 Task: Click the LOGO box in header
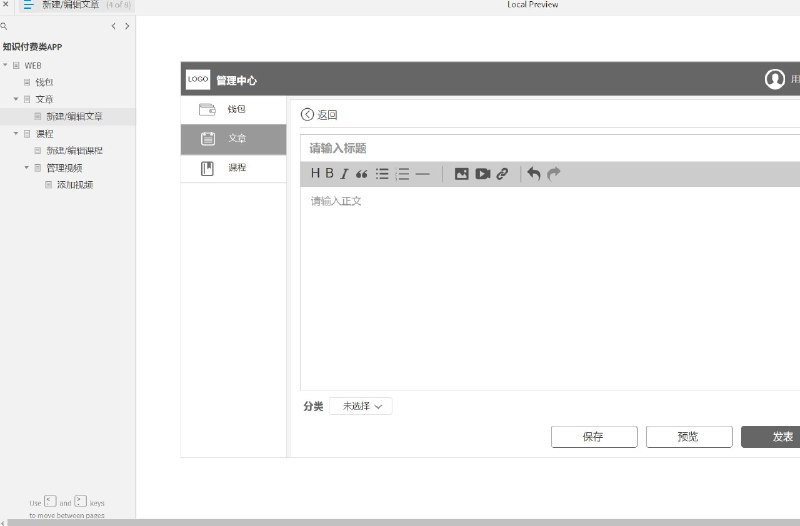coord(198,80)
